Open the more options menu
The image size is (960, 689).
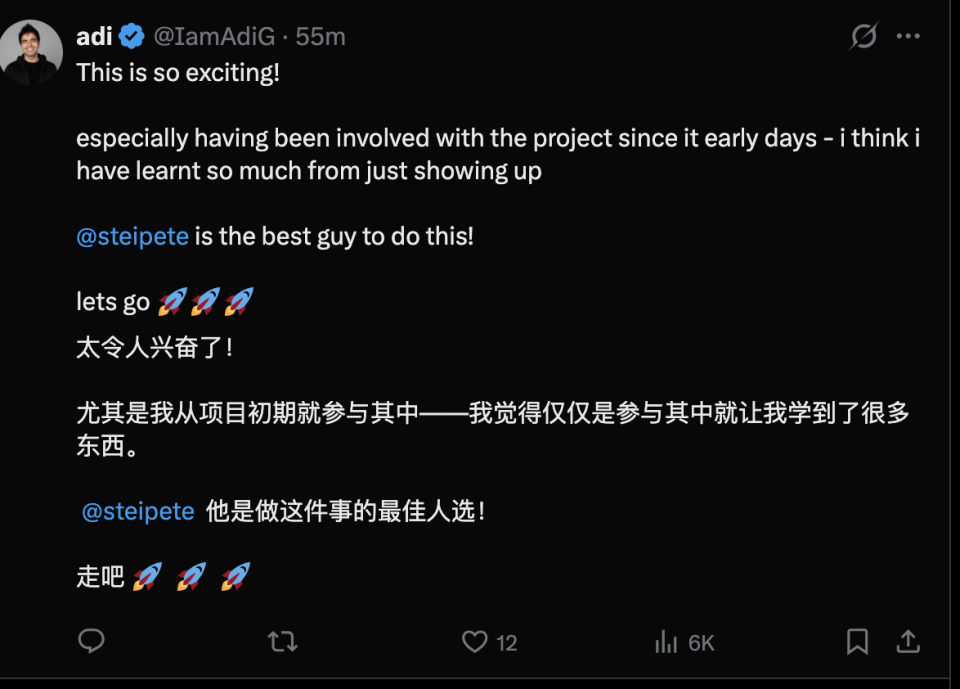click(907, 35)
